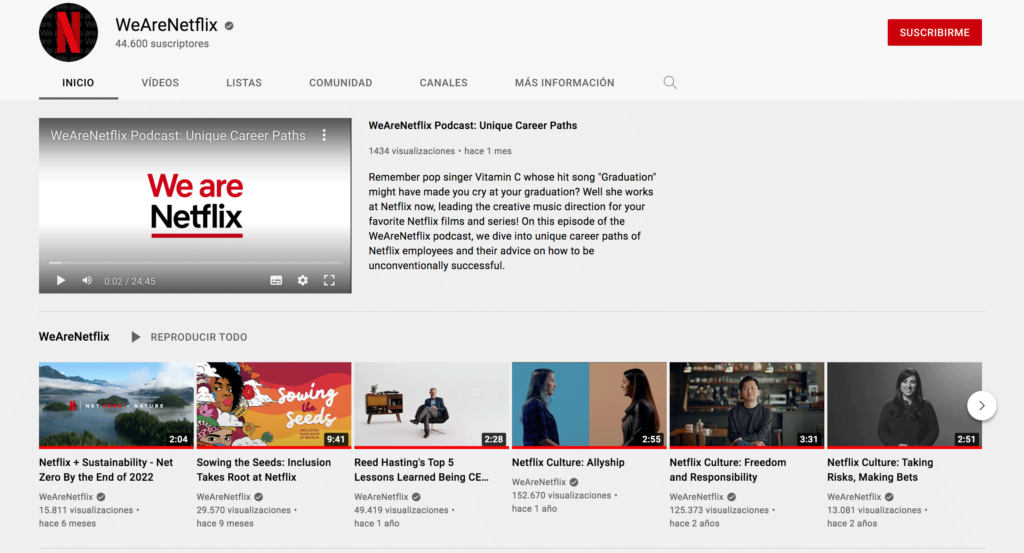
Task: Open video player settings gear
Action: [x=303, y=281]
